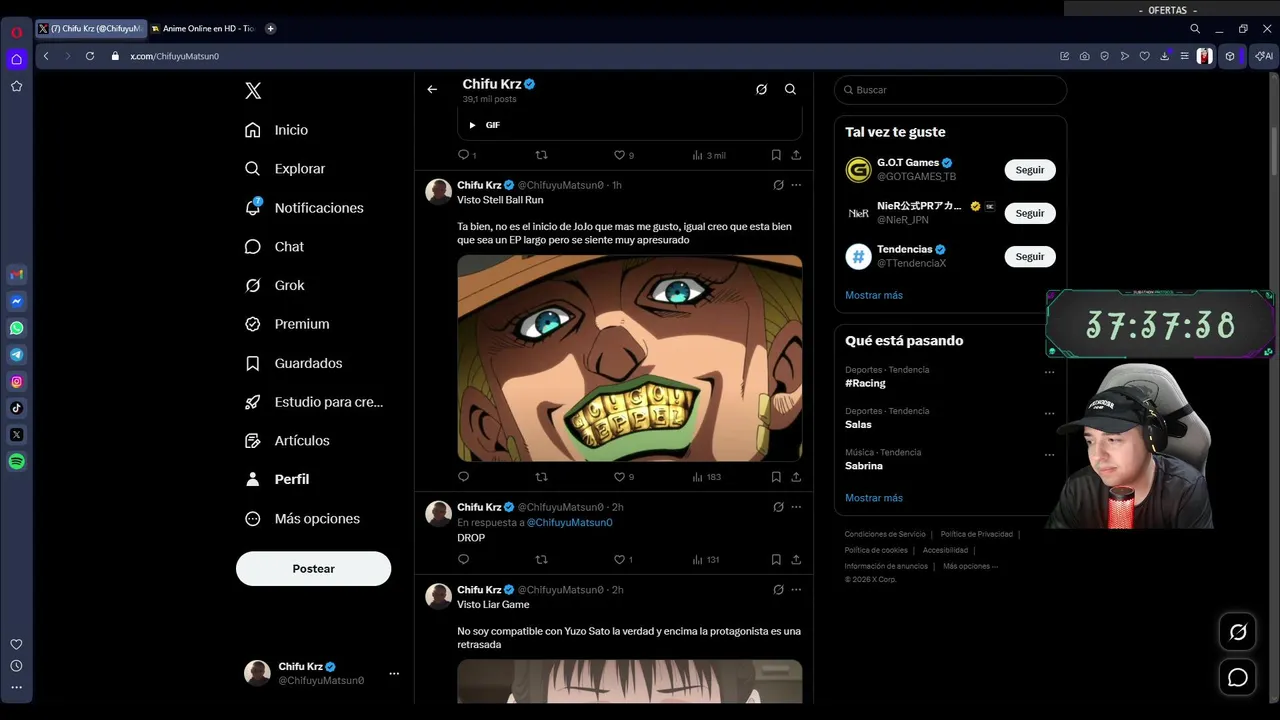Click Grok explain icon on Steel Ball Run post

click(x=778, y=185)
